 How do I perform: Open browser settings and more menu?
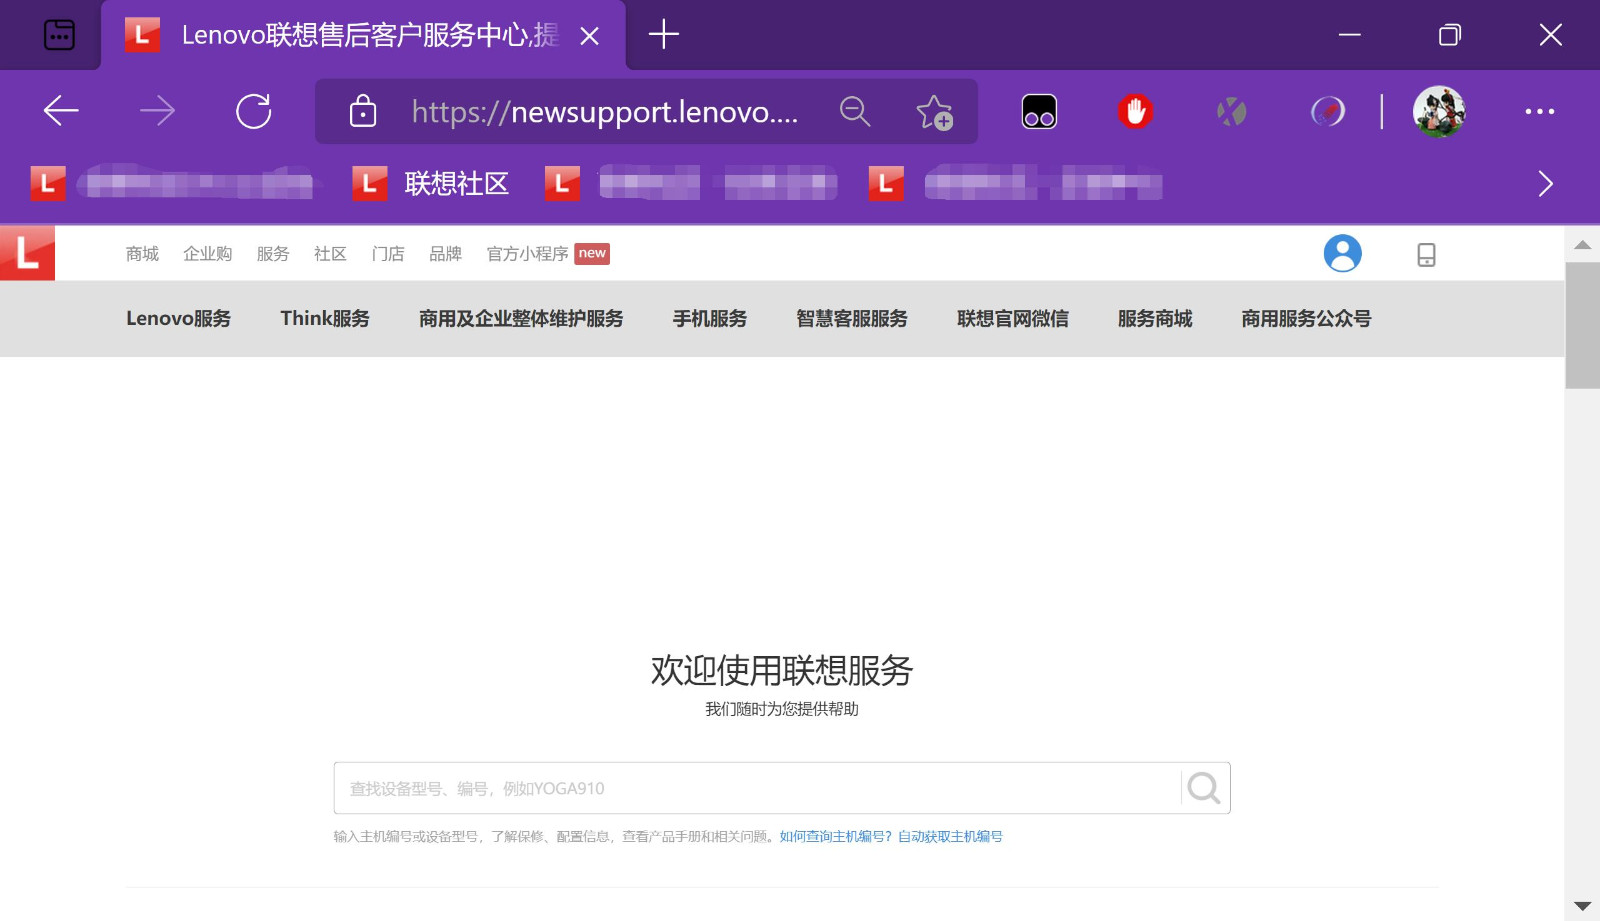[x=1539, y=111]
